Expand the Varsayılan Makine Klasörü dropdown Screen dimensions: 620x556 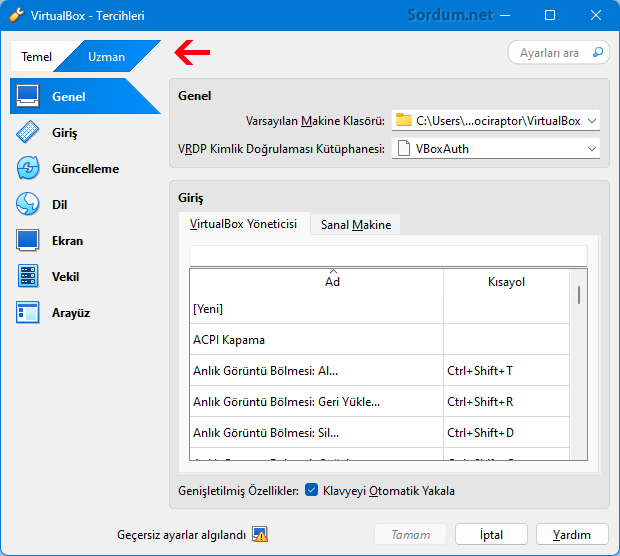[592, 121]
